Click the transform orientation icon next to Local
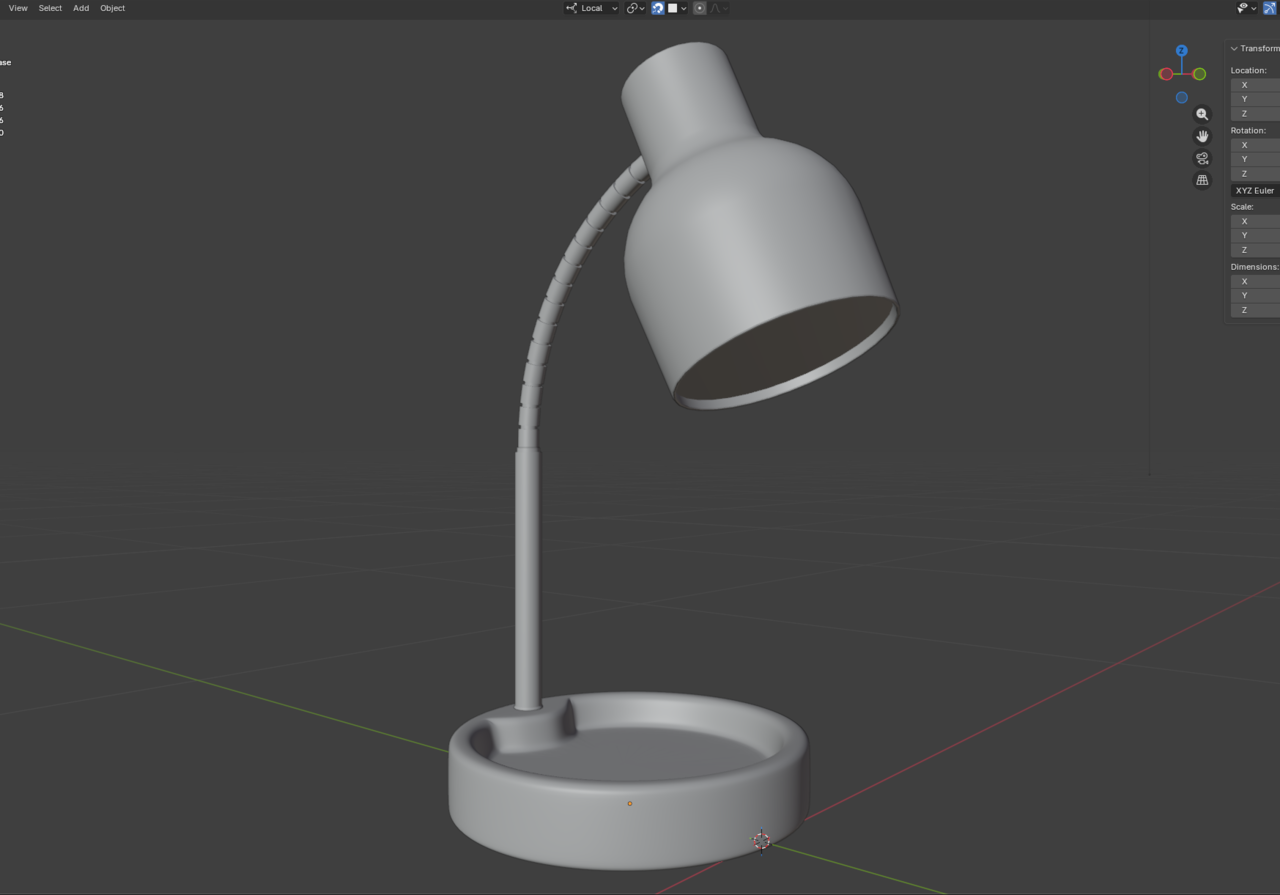Viewport: 1280px width, 895px height. 572,8
